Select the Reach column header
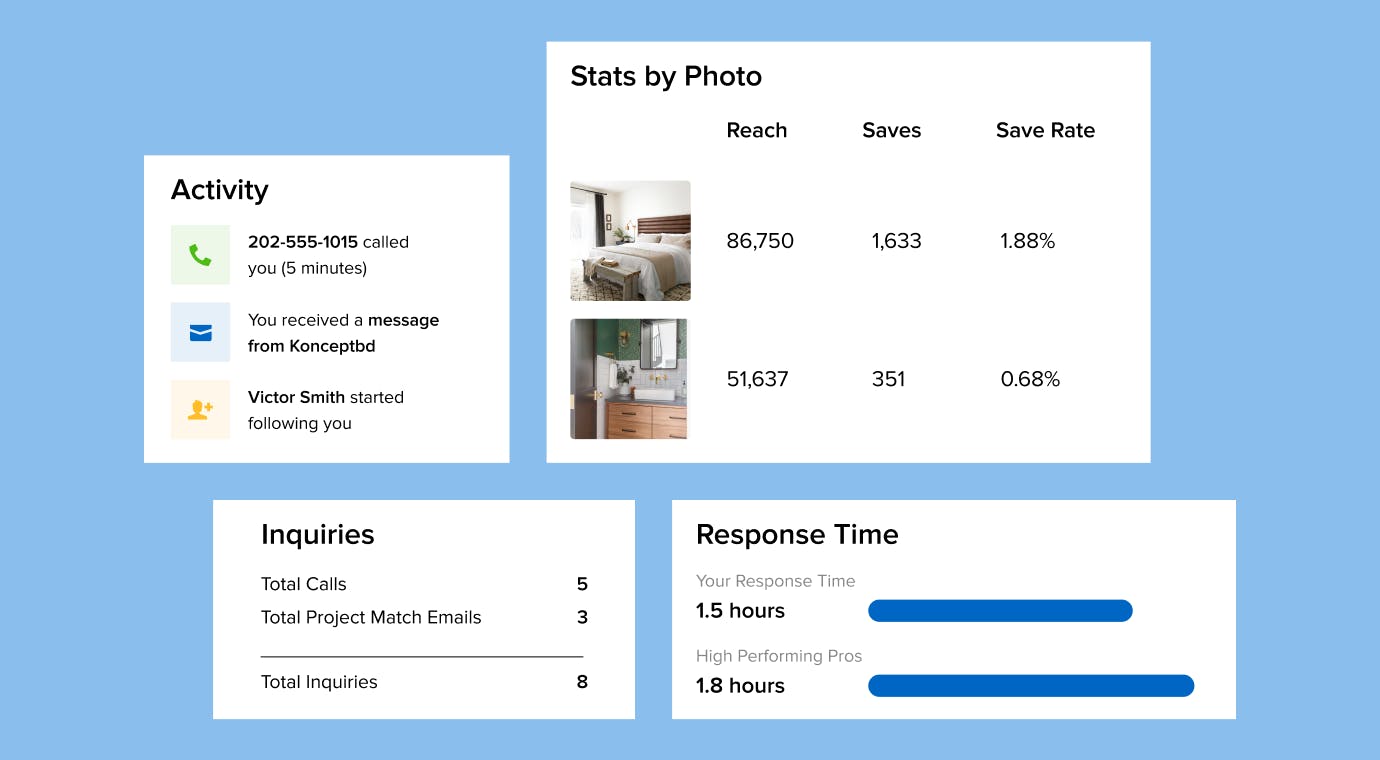The image size is (1380, 760). click(x=756, y=130)
